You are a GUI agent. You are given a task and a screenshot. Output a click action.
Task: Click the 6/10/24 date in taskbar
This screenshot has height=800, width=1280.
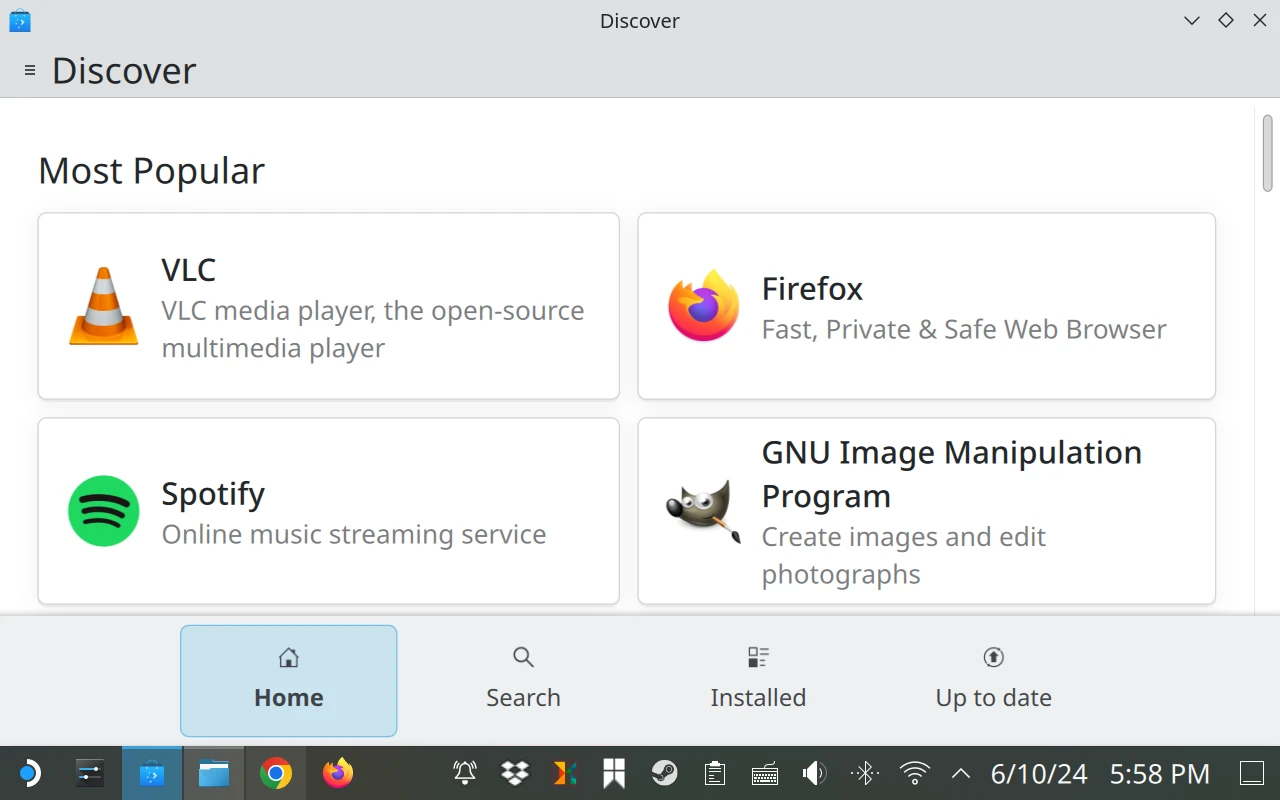pos(1039,774)
